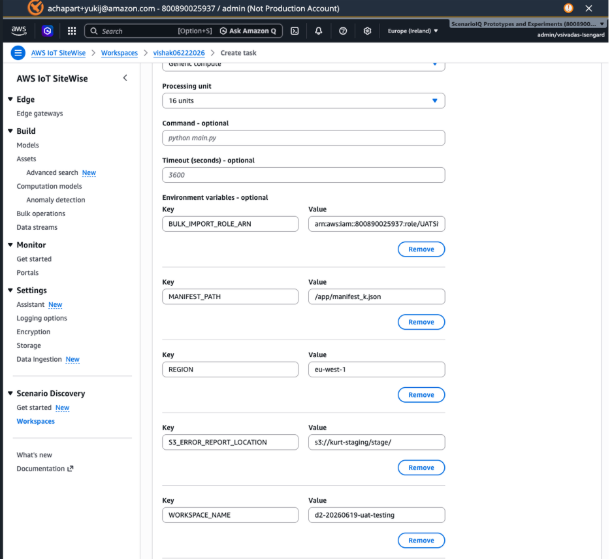Screen dimensions: 609x559
Task: Collapse the Edge section
Action: (x=10, y=99)
